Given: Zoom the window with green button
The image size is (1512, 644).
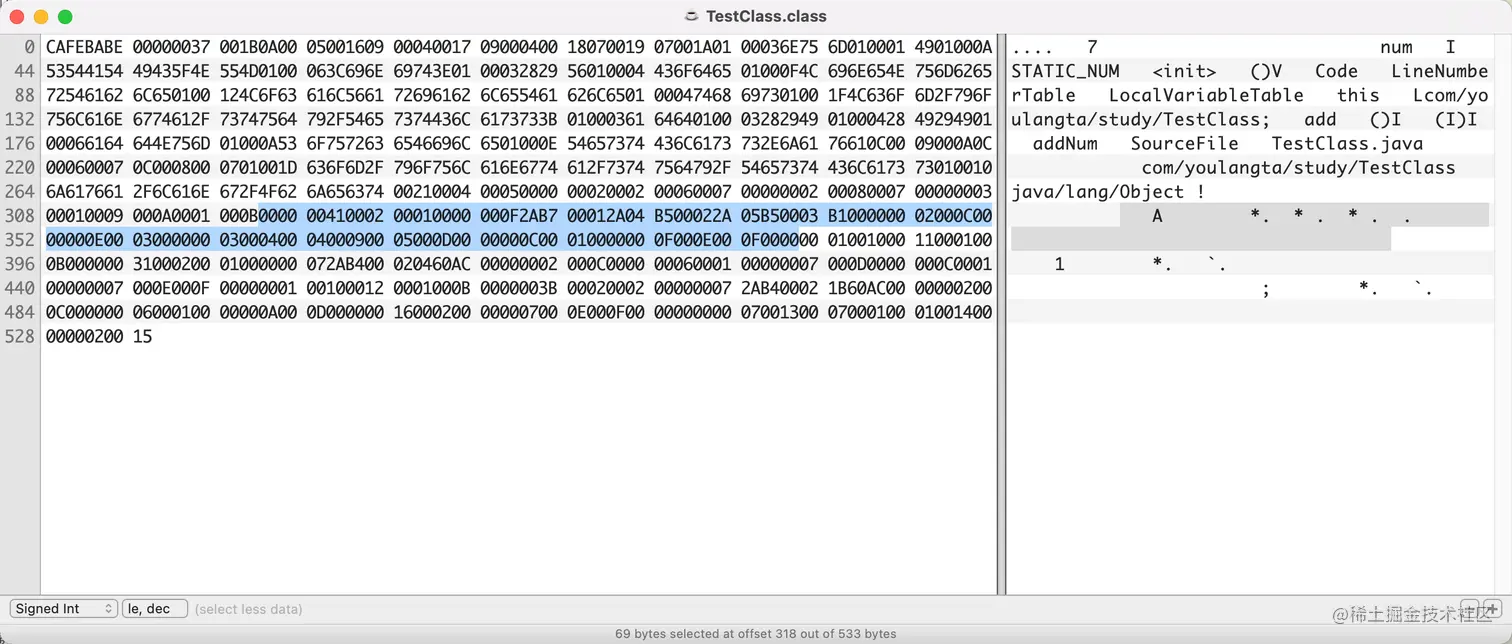Looking at the screenshot, I should pyautogui.click(x=65, y=17).
